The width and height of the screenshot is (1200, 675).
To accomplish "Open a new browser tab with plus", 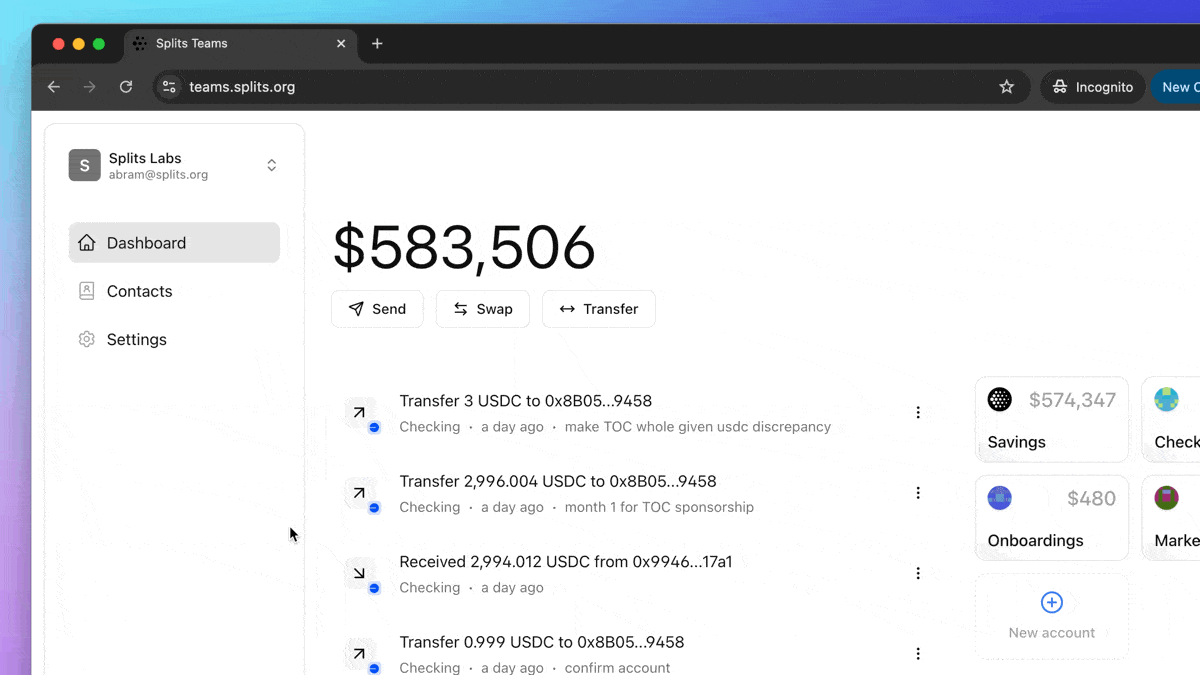I will (377, 44).
